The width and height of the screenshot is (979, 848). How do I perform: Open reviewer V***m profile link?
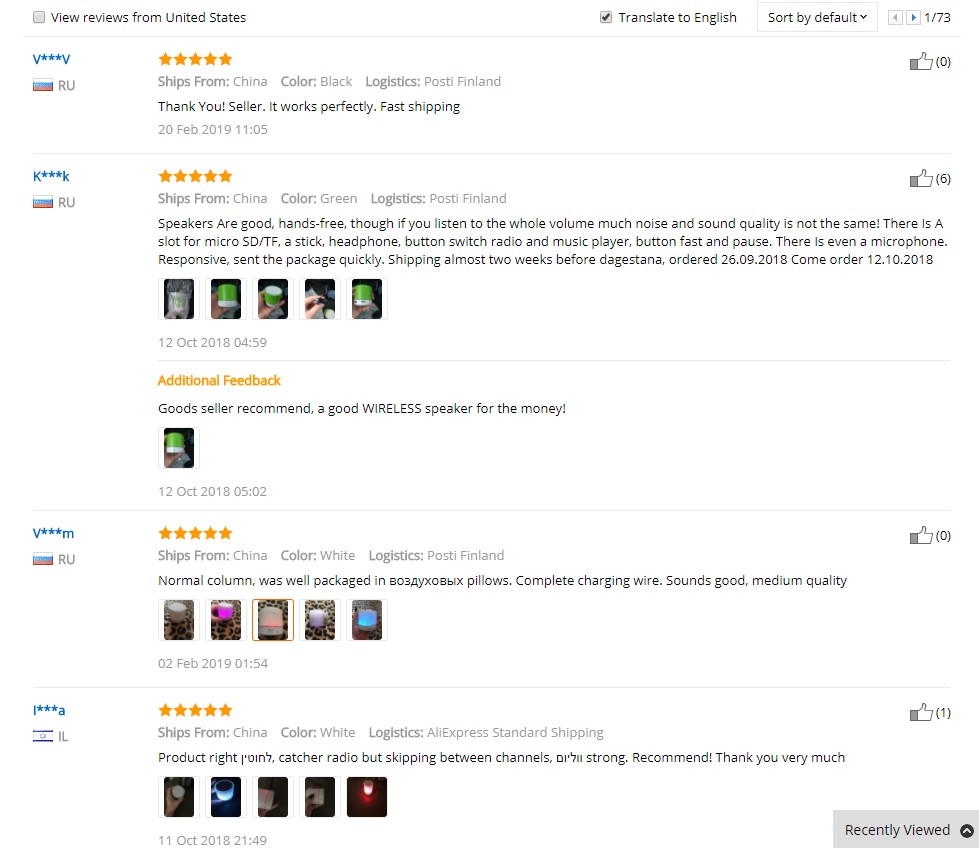53,533
